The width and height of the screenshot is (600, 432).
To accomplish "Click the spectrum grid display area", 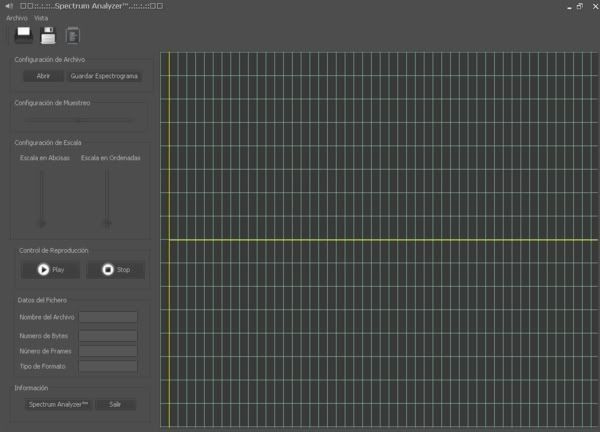I will 380,240.
